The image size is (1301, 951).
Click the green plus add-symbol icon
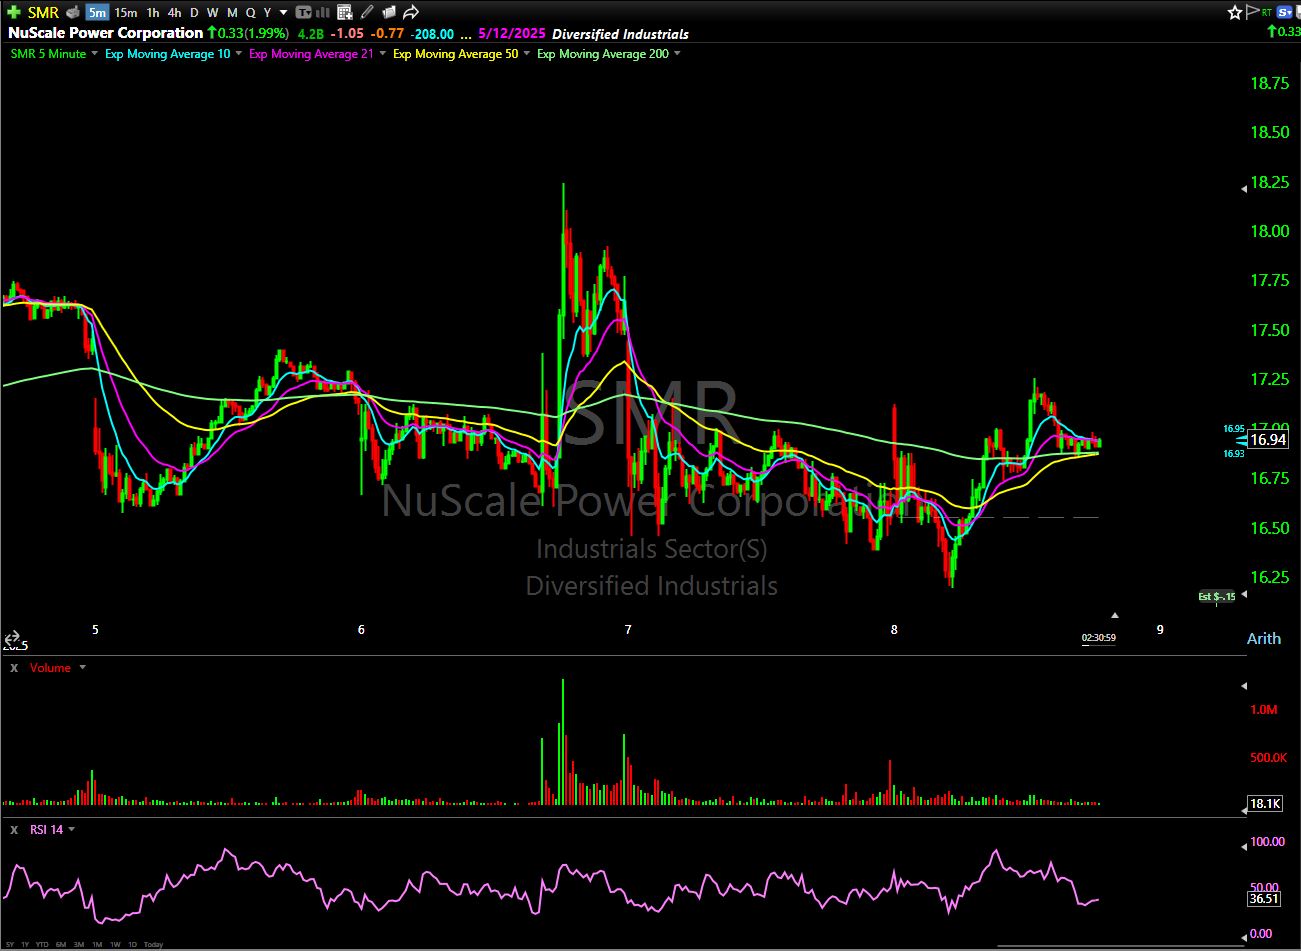tap(13, 13)
